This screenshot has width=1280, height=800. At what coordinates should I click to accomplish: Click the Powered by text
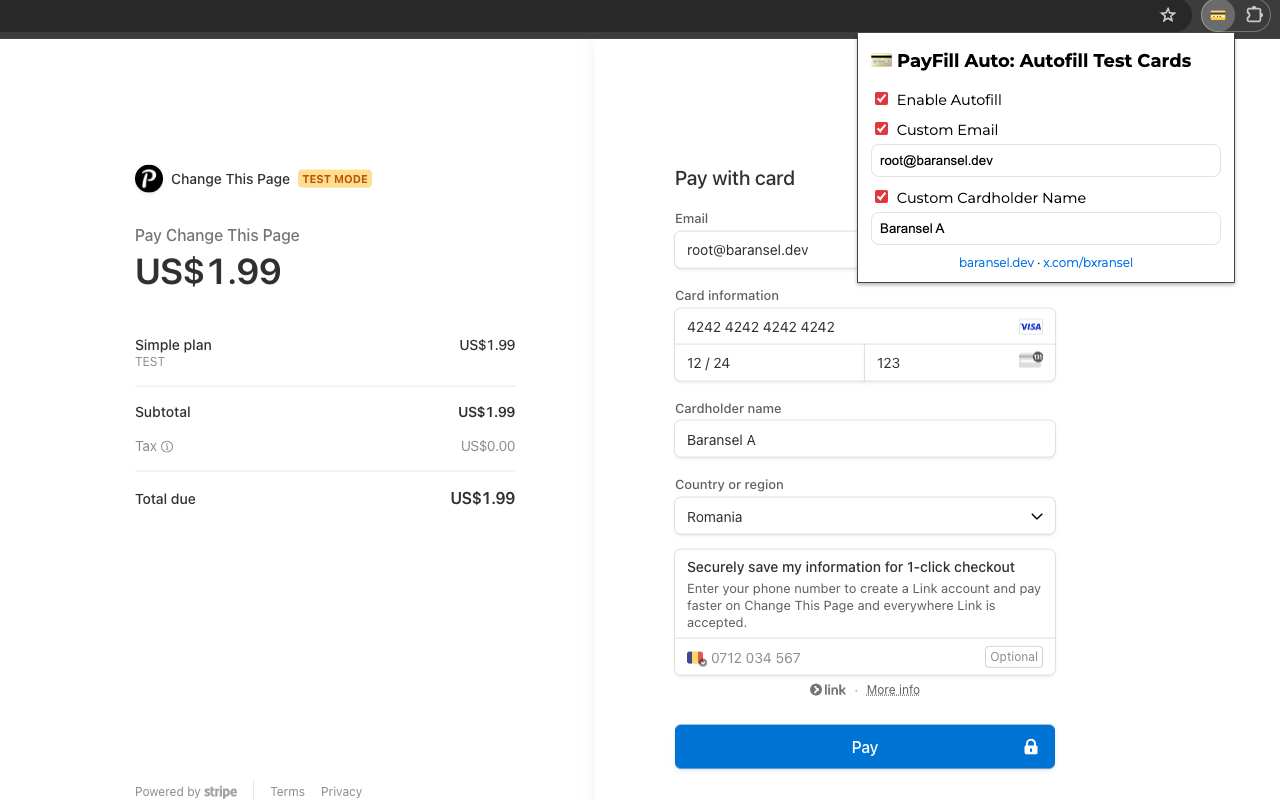pyautogui.click(x=168, y=792)
